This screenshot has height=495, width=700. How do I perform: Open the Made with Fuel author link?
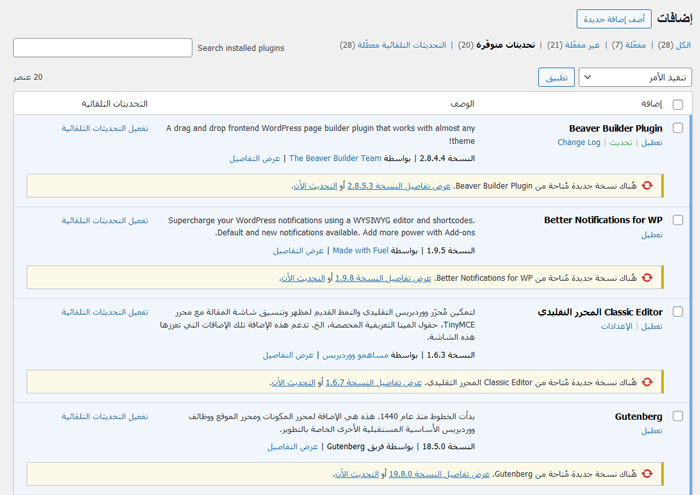[360, 250]
